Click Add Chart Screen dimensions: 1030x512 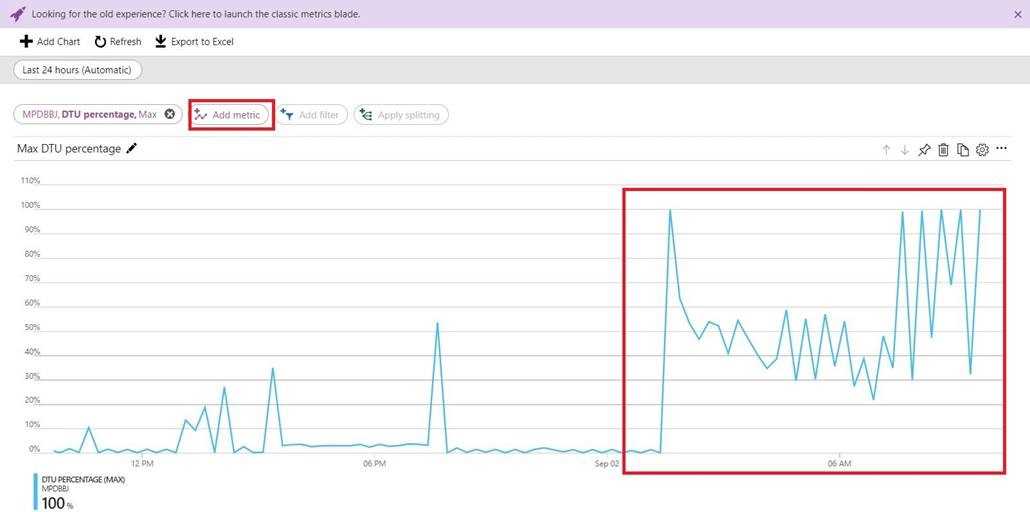[x=50, y=41]
